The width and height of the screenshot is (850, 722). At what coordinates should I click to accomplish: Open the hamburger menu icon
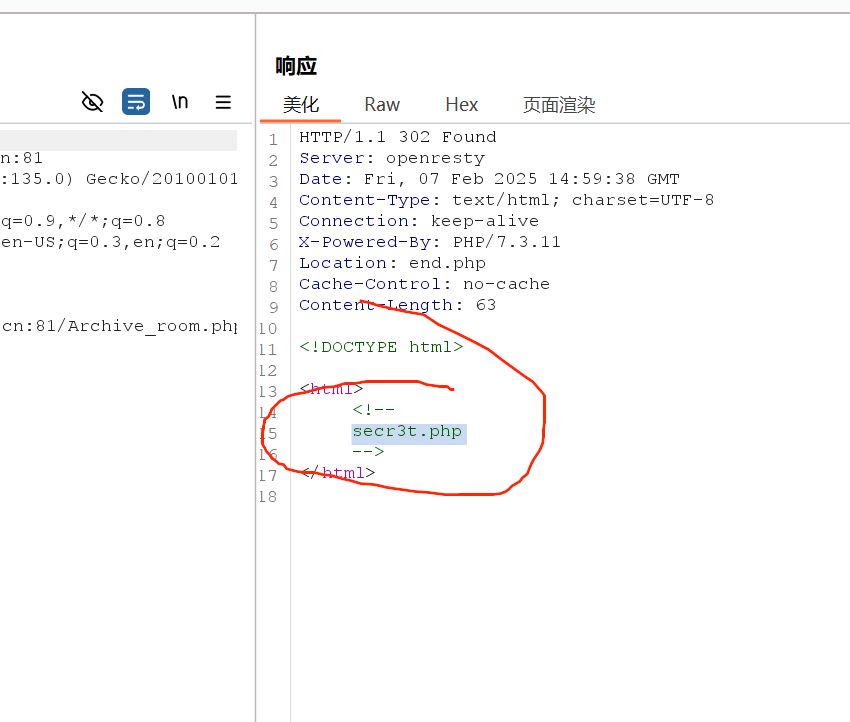222,101
